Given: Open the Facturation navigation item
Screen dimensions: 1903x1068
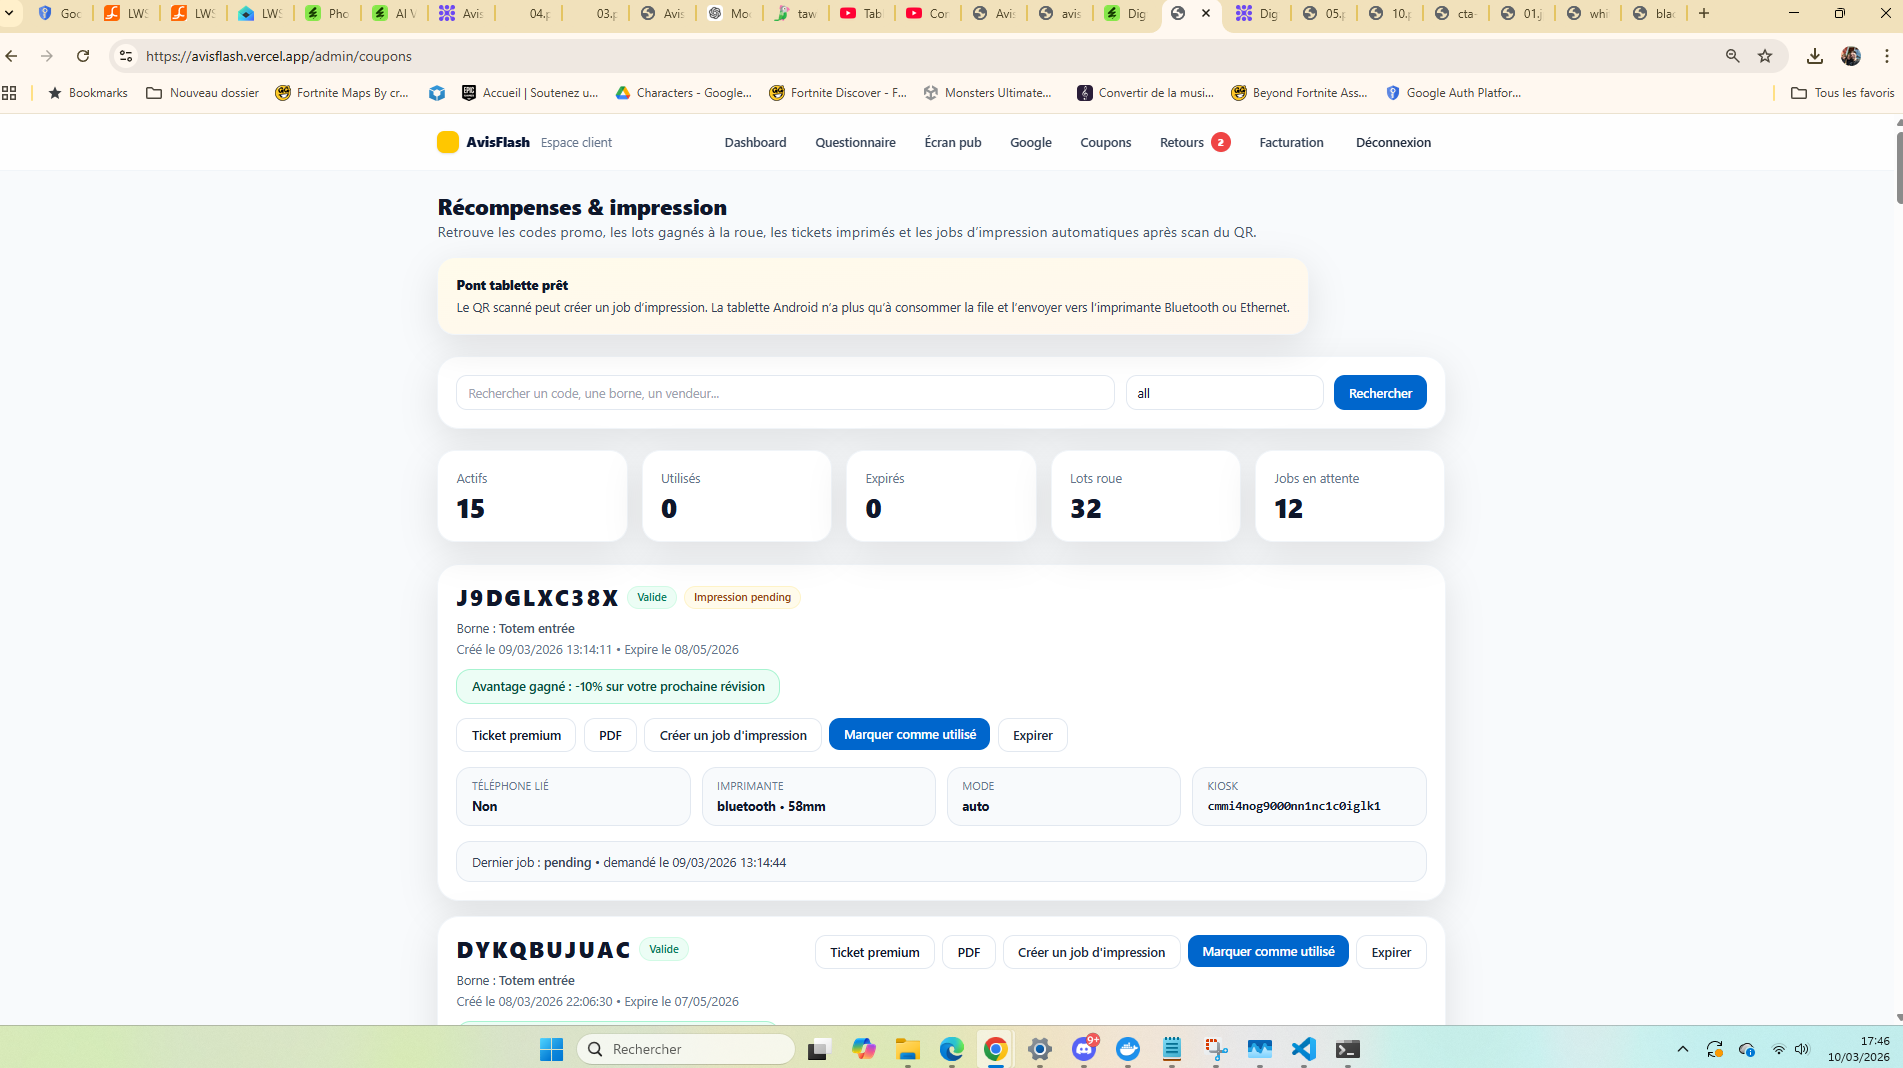Looking at the screenshot, I should pos(1291,142).
